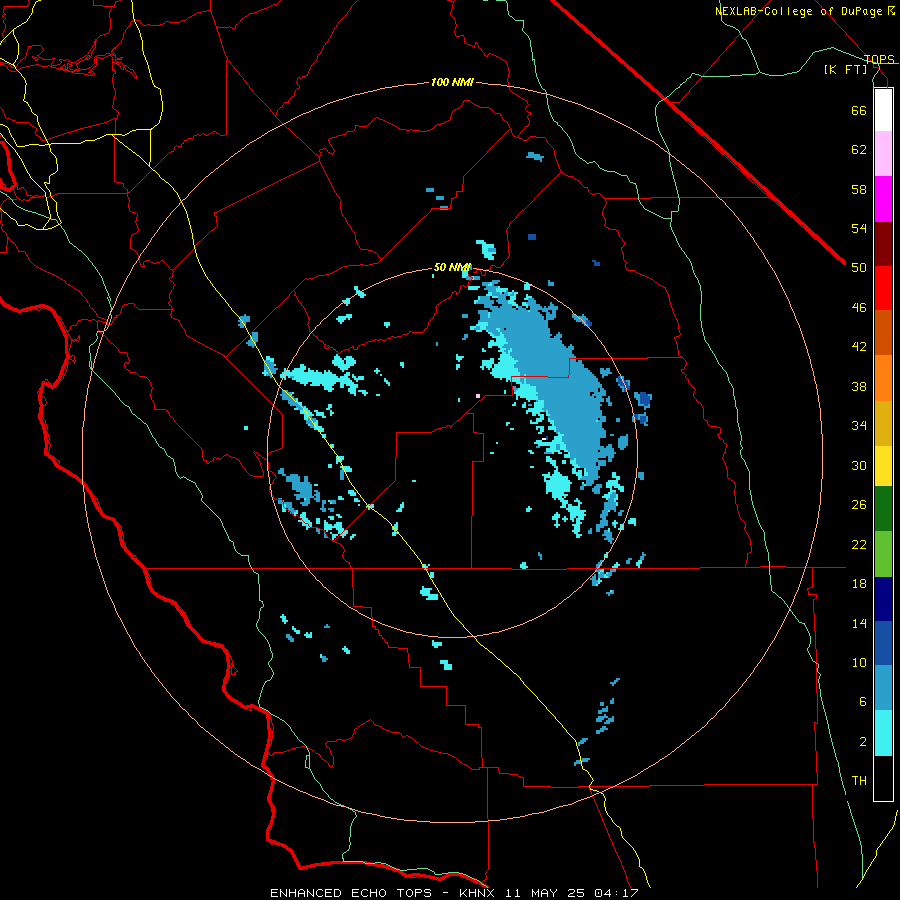Click the medium blue legend swatch
The image size is (900, 900).
[x=883, y=643]
